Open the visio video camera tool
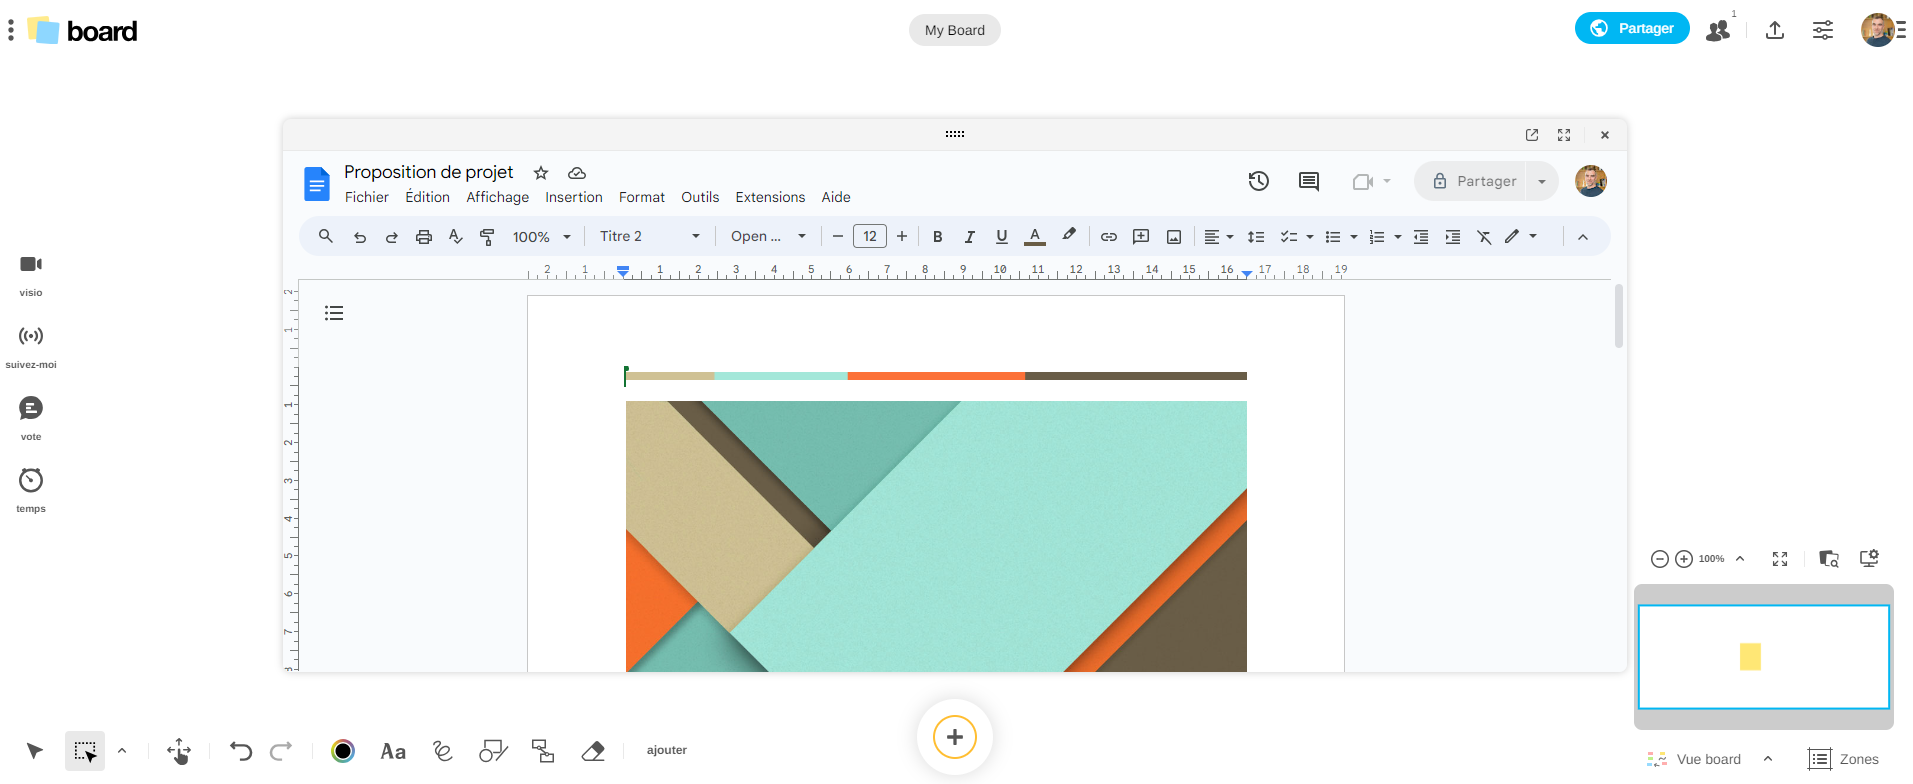This screenshot has height=784, width=1913. pyautogui.click(x=31, y=265)
